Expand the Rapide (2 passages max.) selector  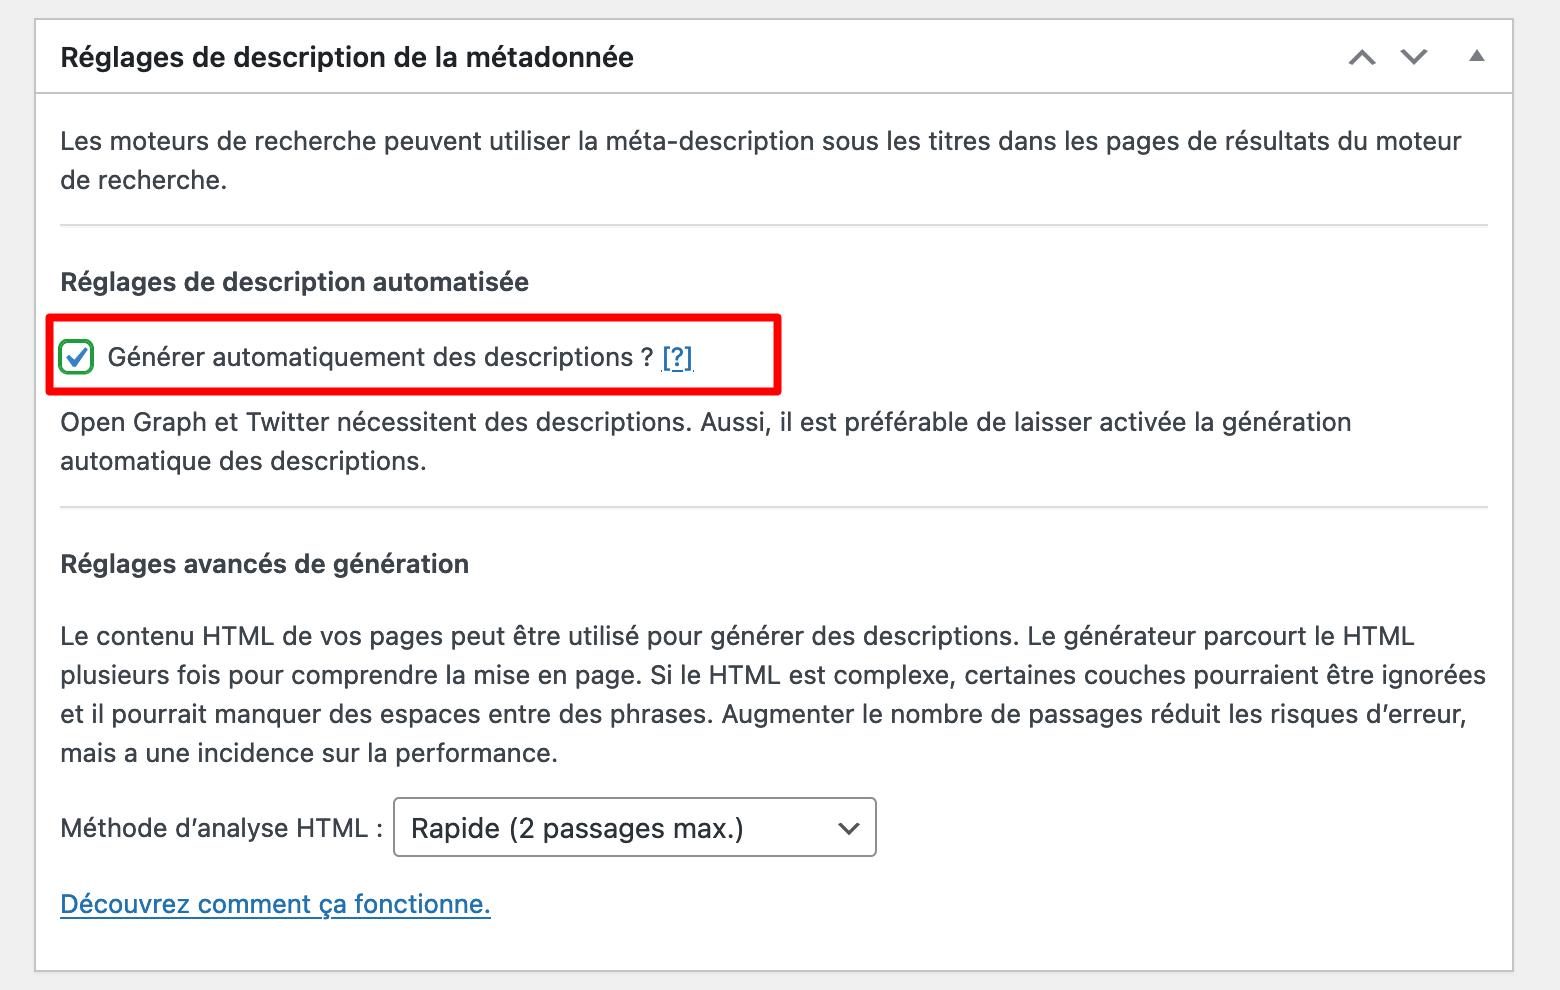click(635, 828)
